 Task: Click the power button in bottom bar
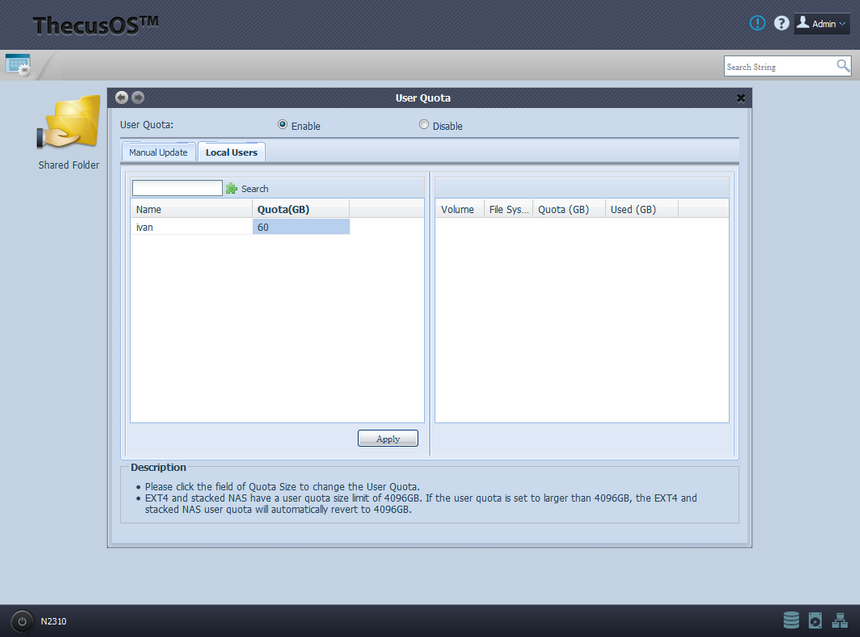coord(22,621)
